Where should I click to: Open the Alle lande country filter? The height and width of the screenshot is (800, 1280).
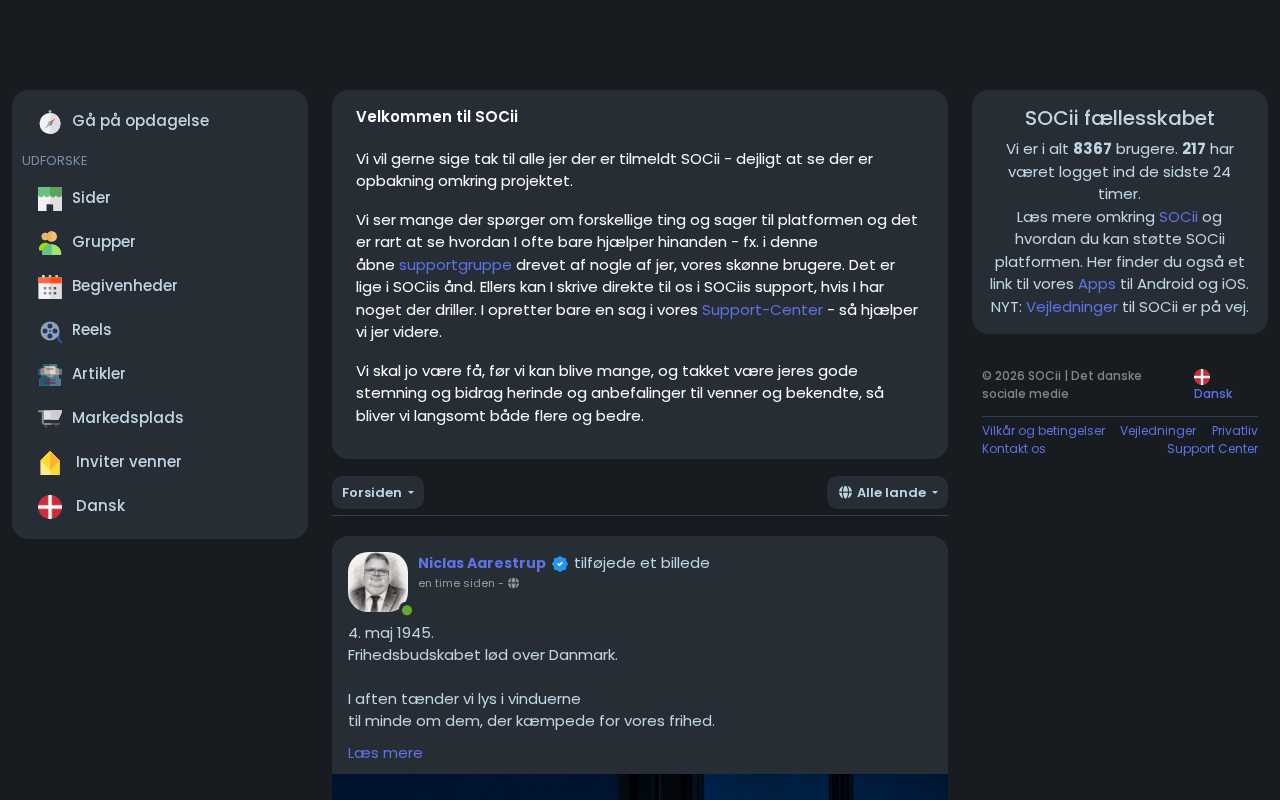(x=887, y=492)
